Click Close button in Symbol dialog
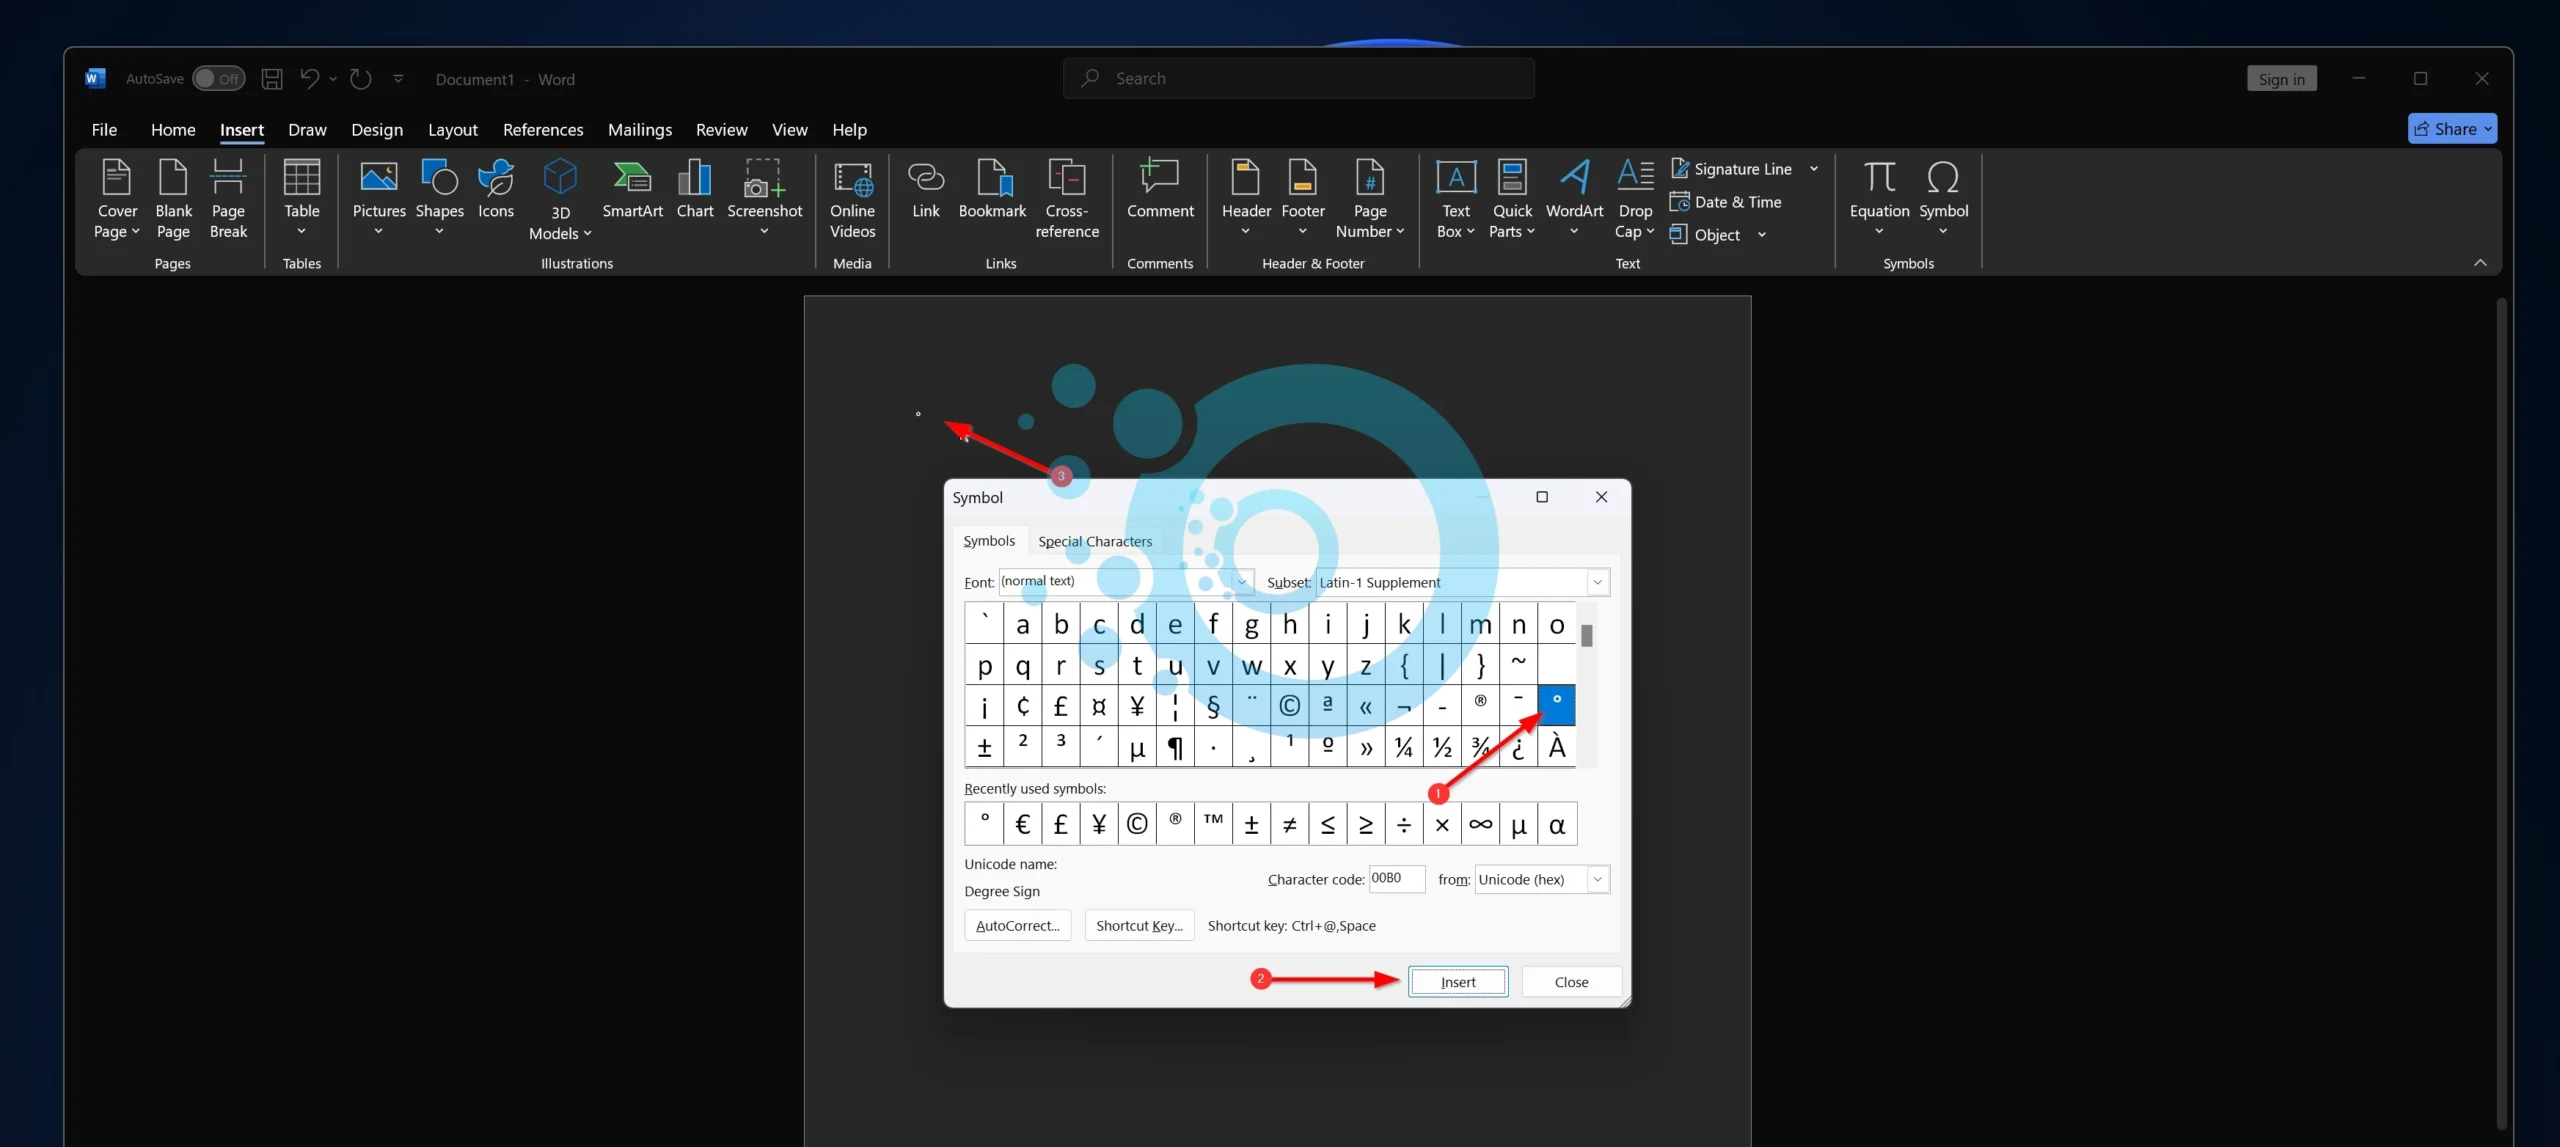This screenshot has width=2560, height=1147. click(x=1571, y=981)
